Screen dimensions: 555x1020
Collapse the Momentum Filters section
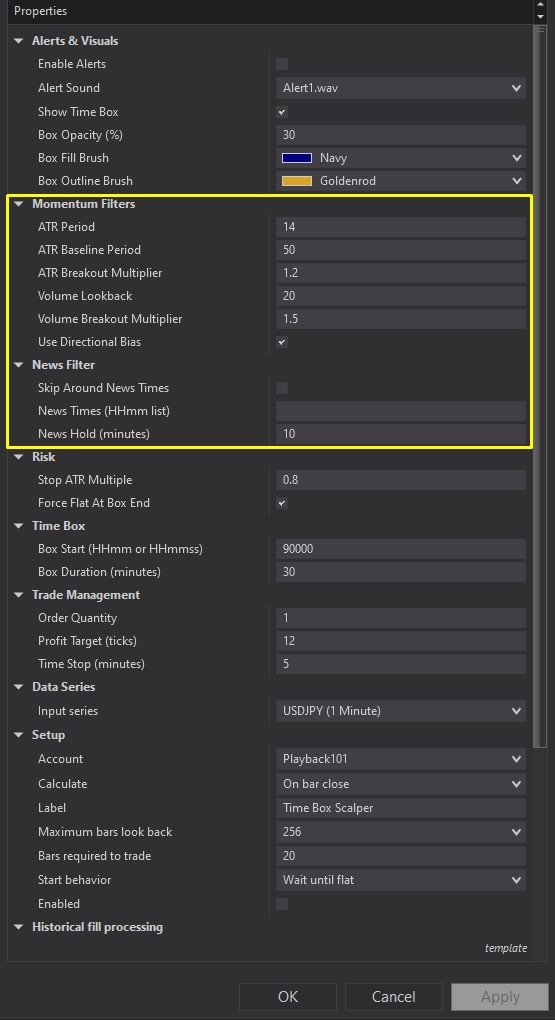[x=18, y=204]
